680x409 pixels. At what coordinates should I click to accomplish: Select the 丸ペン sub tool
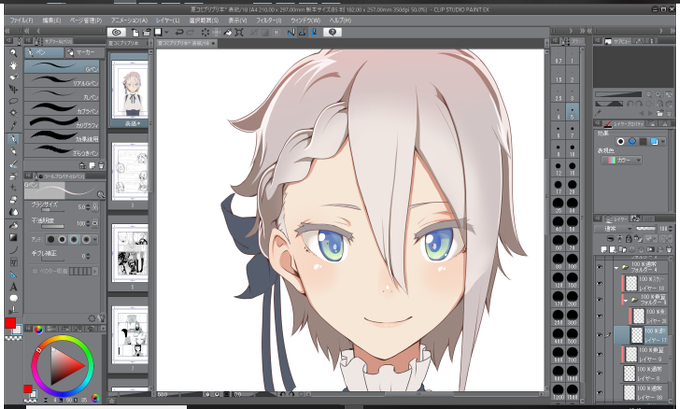62,95
